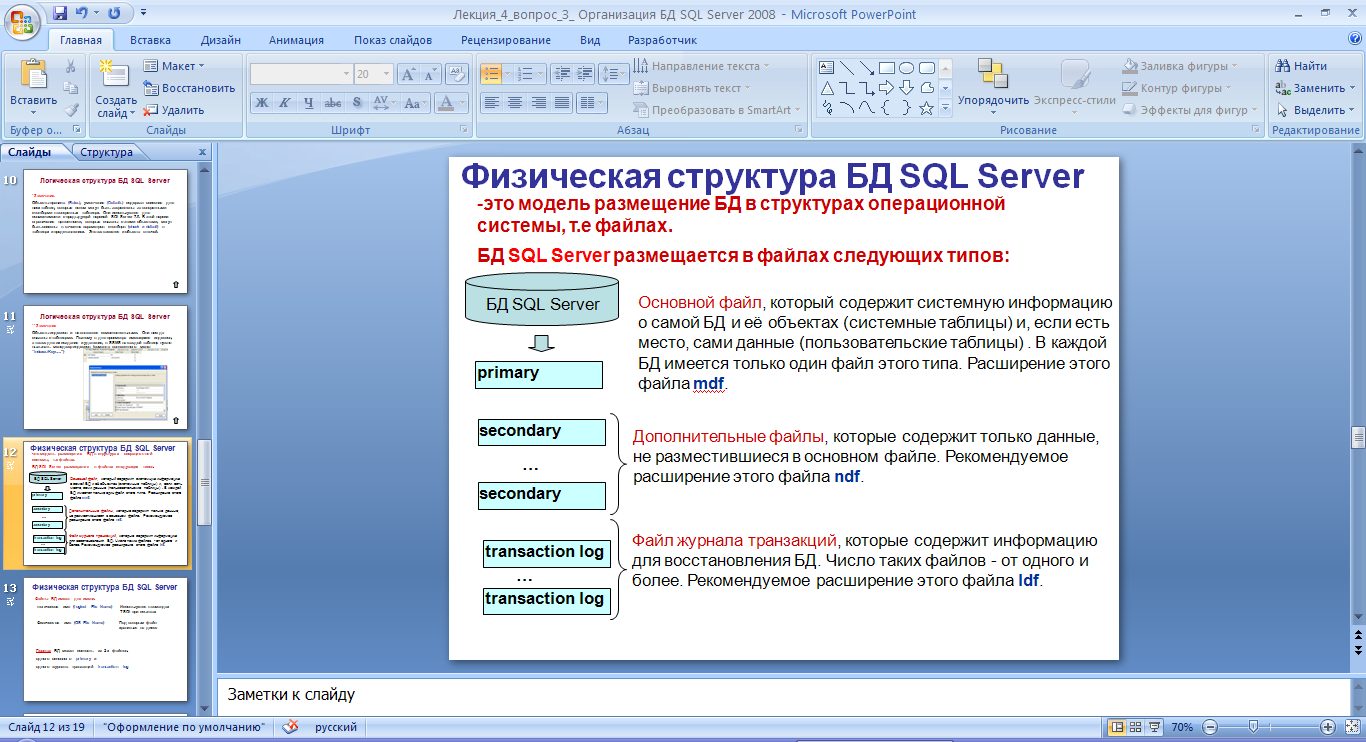Viewport: 1366px width, 742px height.
Task: Open the Упорядочить arrange dropdown
Action: [x=993, y=100]
